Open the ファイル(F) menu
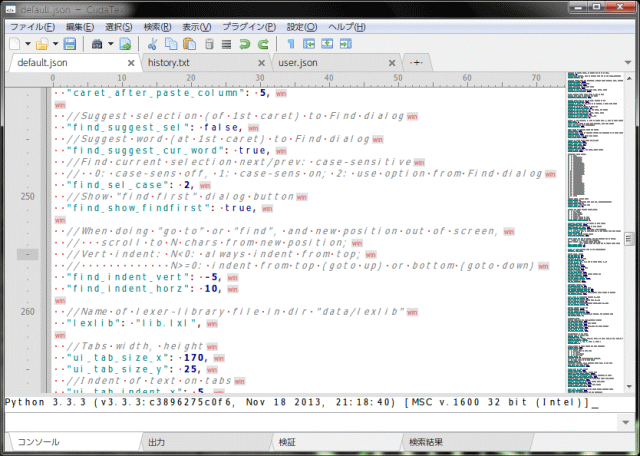 (x=32, y=27)
